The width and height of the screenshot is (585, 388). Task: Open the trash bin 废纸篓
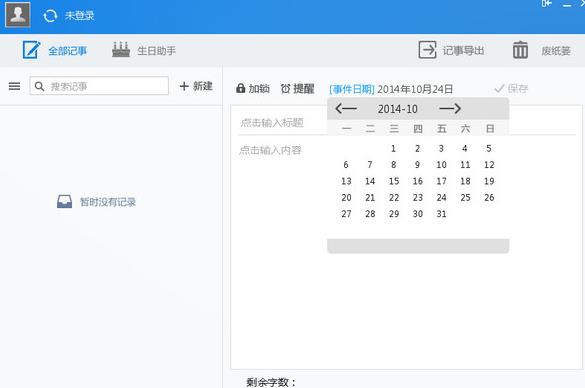tap(520, 50)
